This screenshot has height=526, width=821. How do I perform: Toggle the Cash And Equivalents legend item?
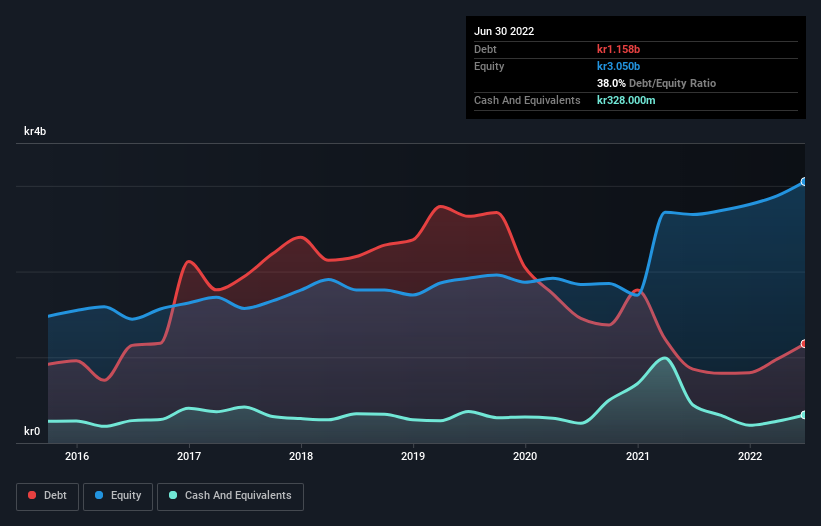[230, 495]
